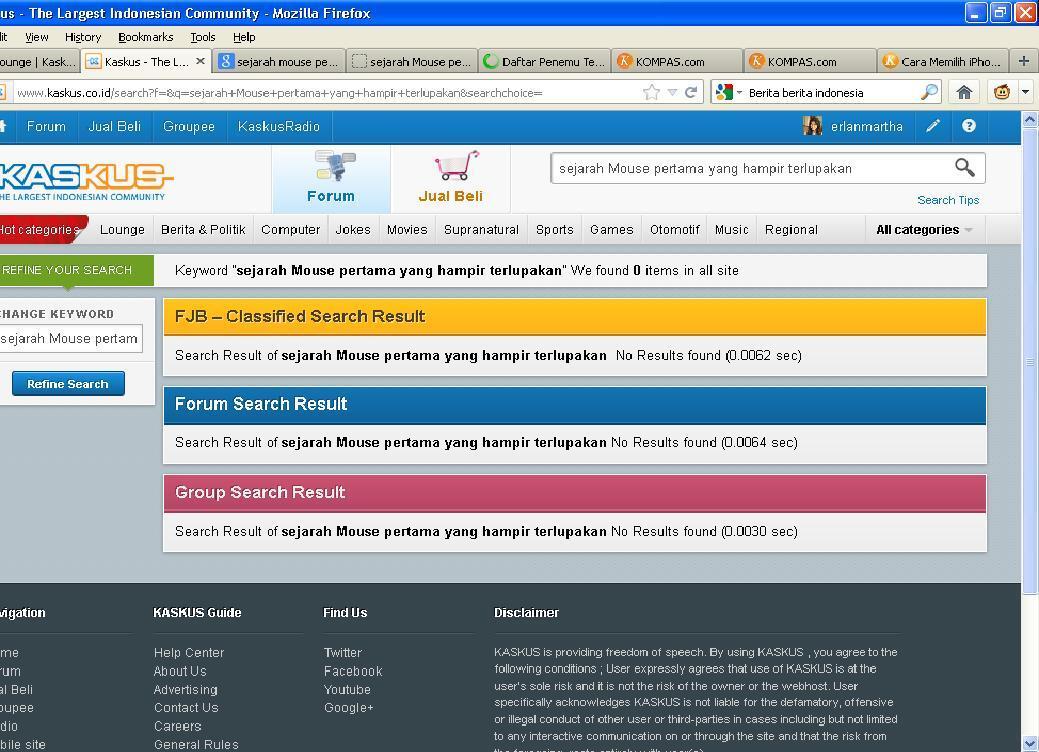The width and height of the screenshot is (1039, 752).
Task: Open the Supranatural category
Action: [481, 230]
